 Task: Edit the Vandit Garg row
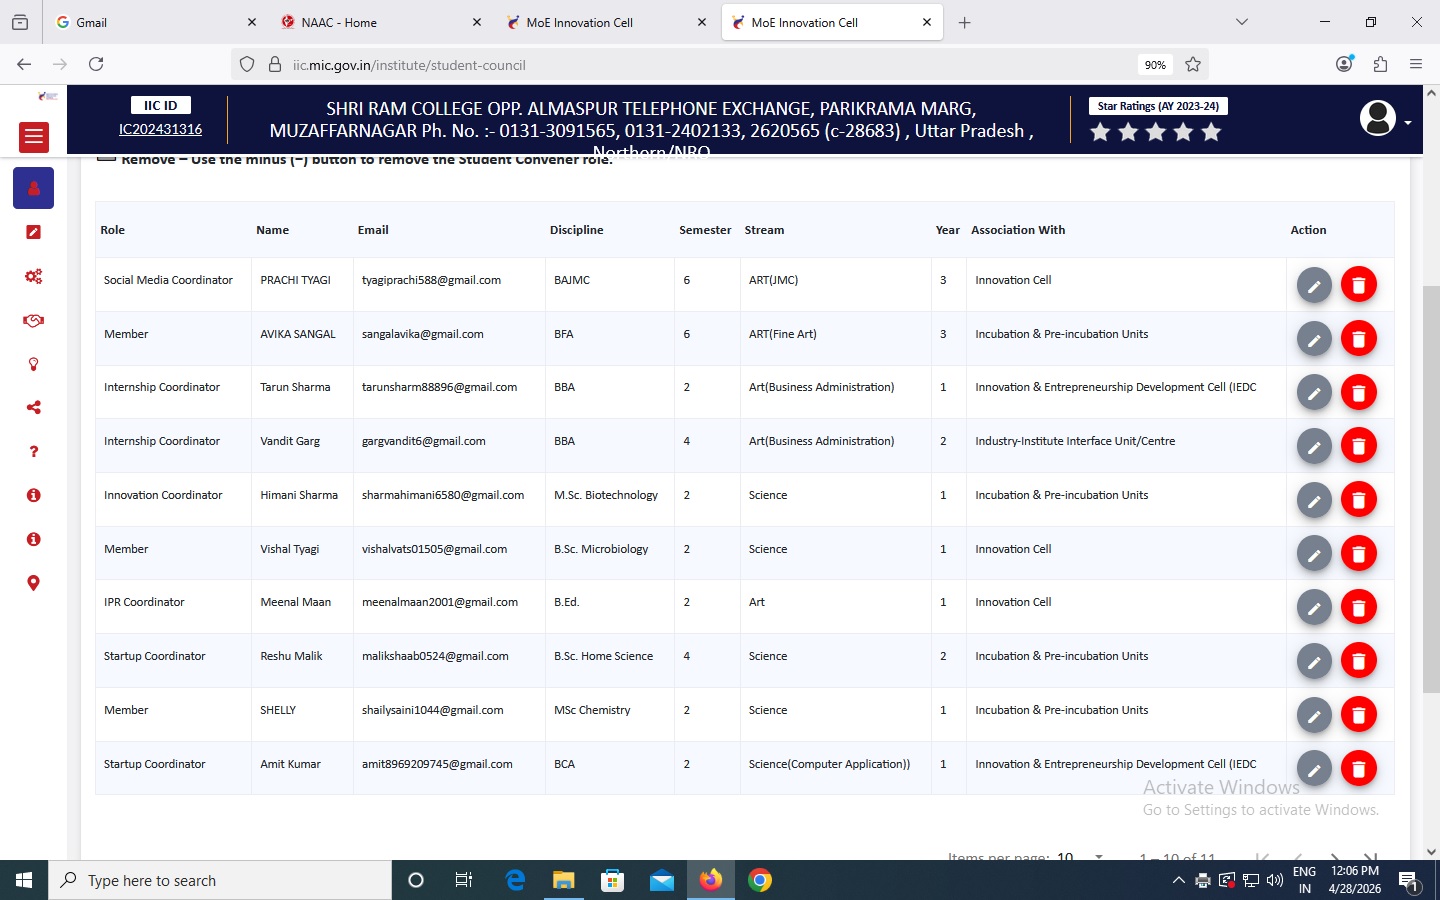coord(1314,446)
